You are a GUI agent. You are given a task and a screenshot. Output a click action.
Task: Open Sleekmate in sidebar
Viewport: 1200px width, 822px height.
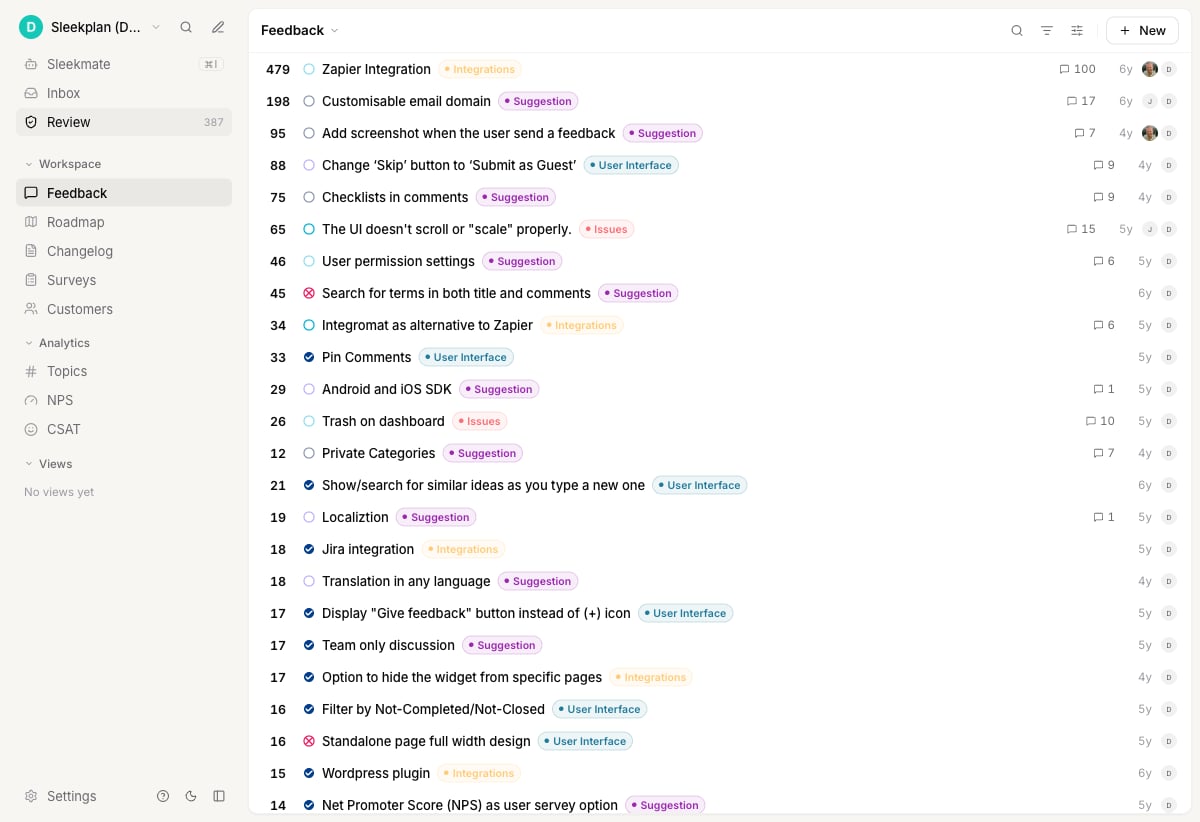pos(124,64)
